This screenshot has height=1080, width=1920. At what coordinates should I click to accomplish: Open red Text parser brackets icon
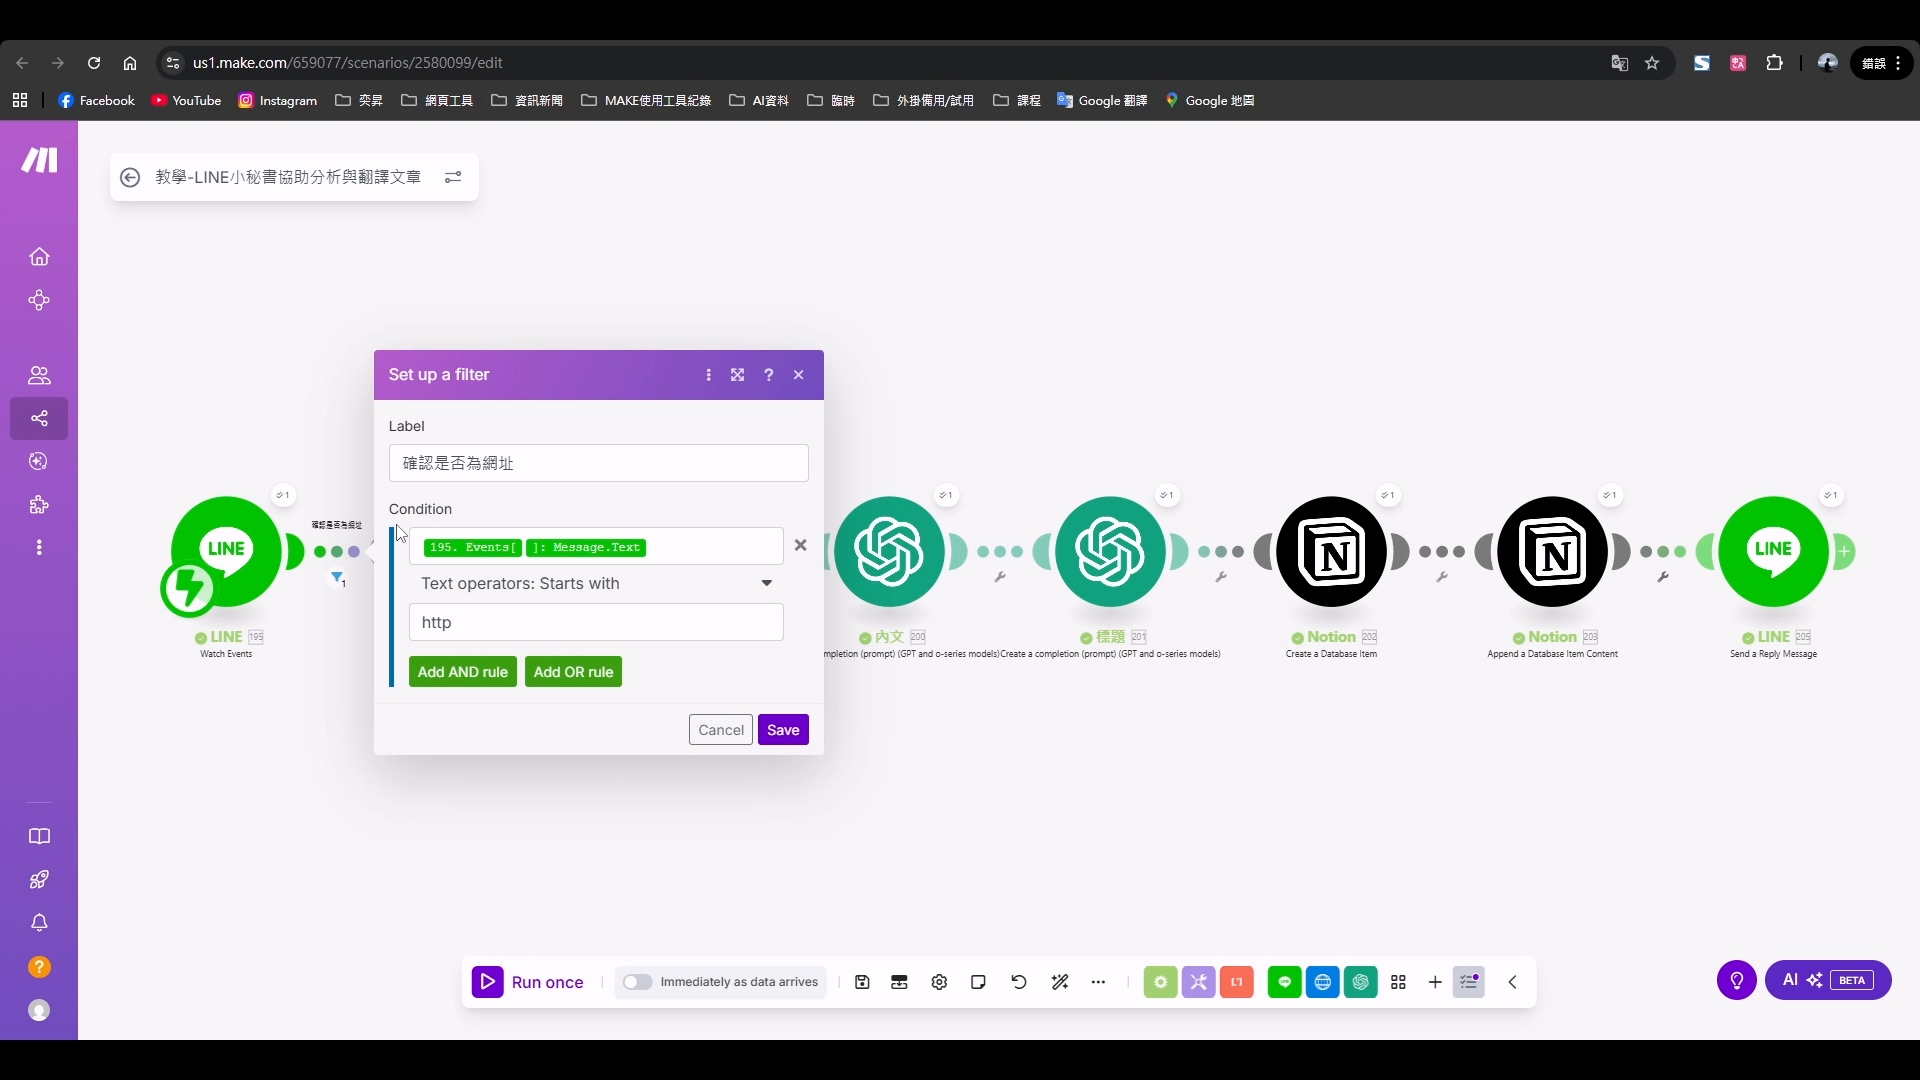pyautogui.click(x=1237, y=982)
